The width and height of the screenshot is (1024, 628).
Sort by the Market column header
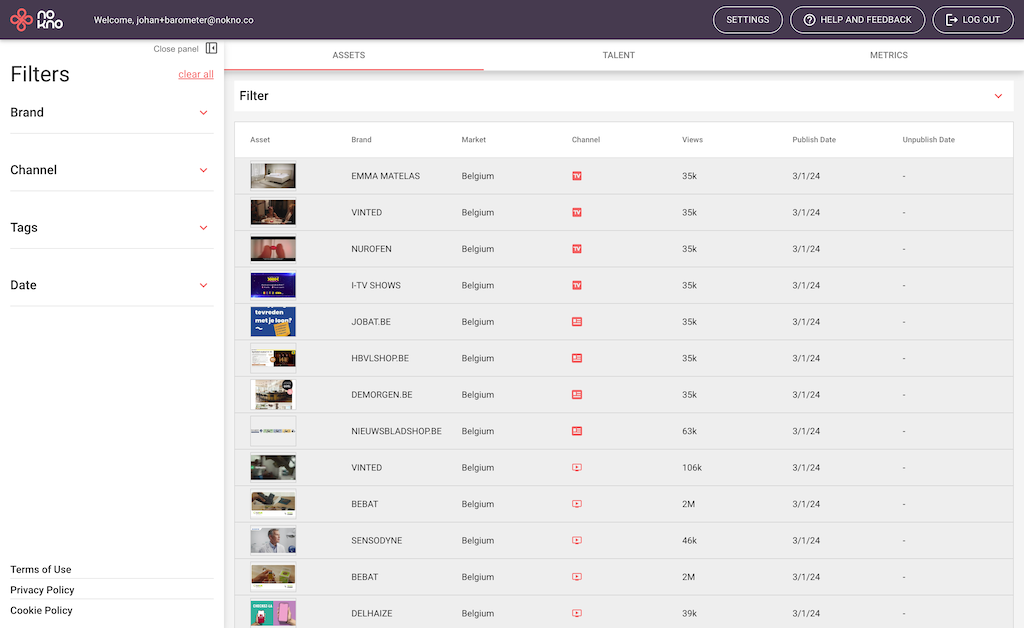(473, 140)
